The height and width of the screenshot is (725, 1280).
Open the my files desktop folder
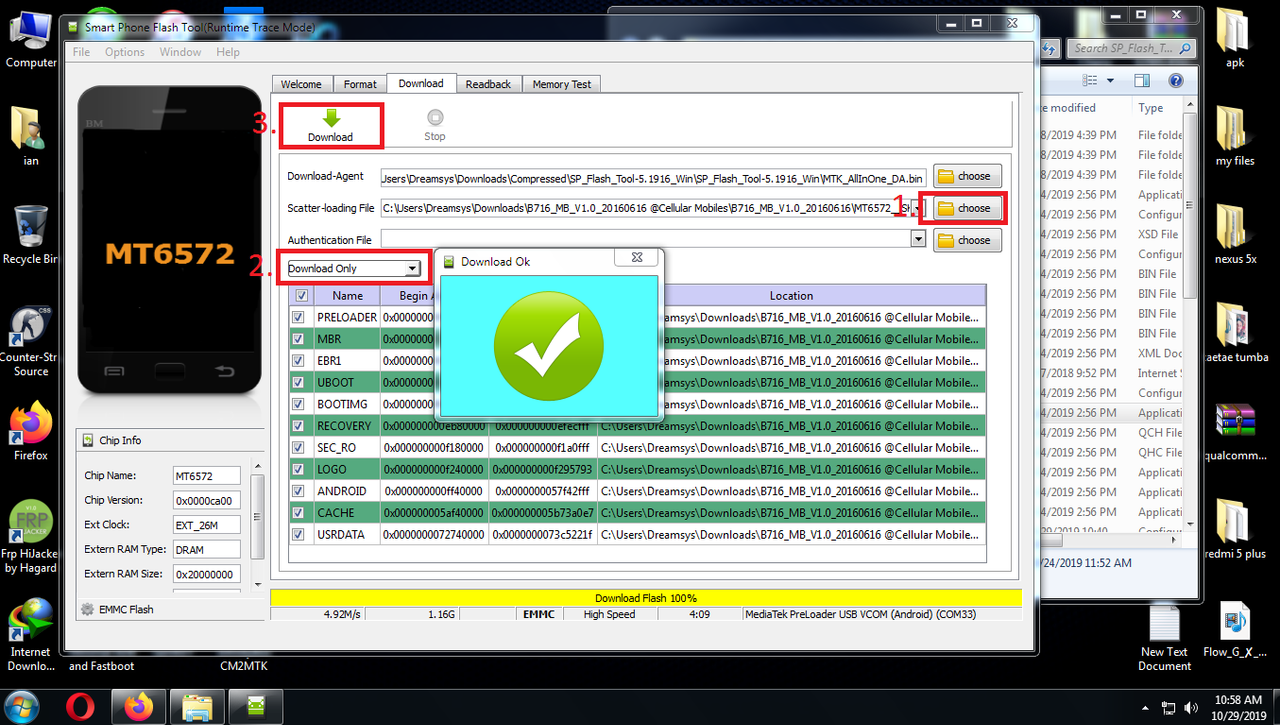(x=1235, y=135)
